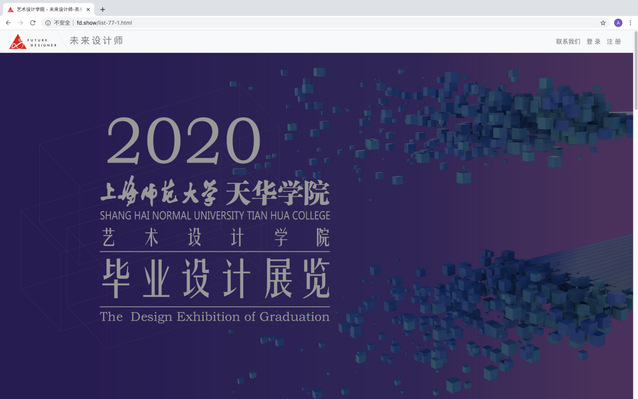Open the 联系我们 link
638x399 pixels.
point(568,41)
